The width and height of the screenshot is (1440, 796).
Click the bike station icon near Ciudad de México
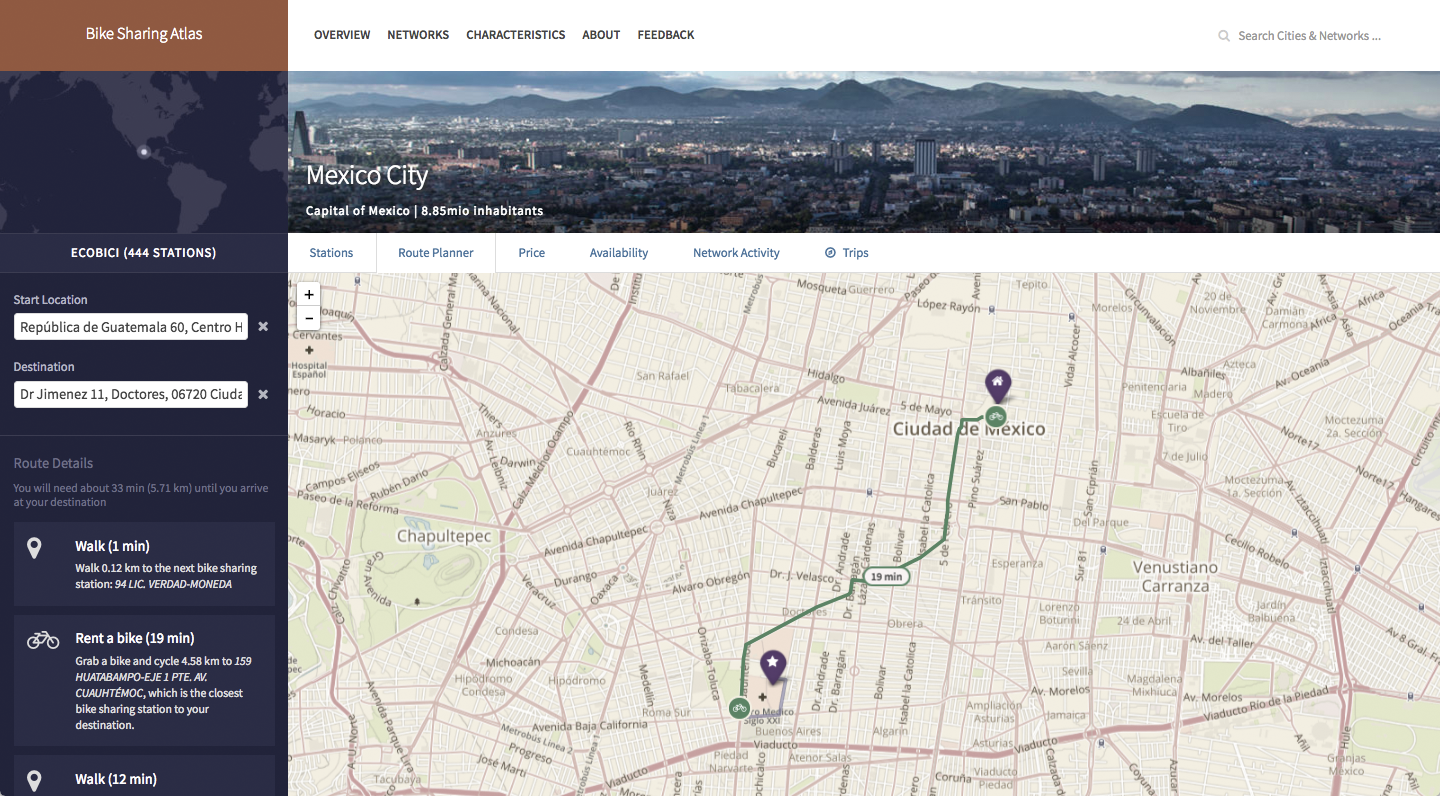(x=995, y=417)
